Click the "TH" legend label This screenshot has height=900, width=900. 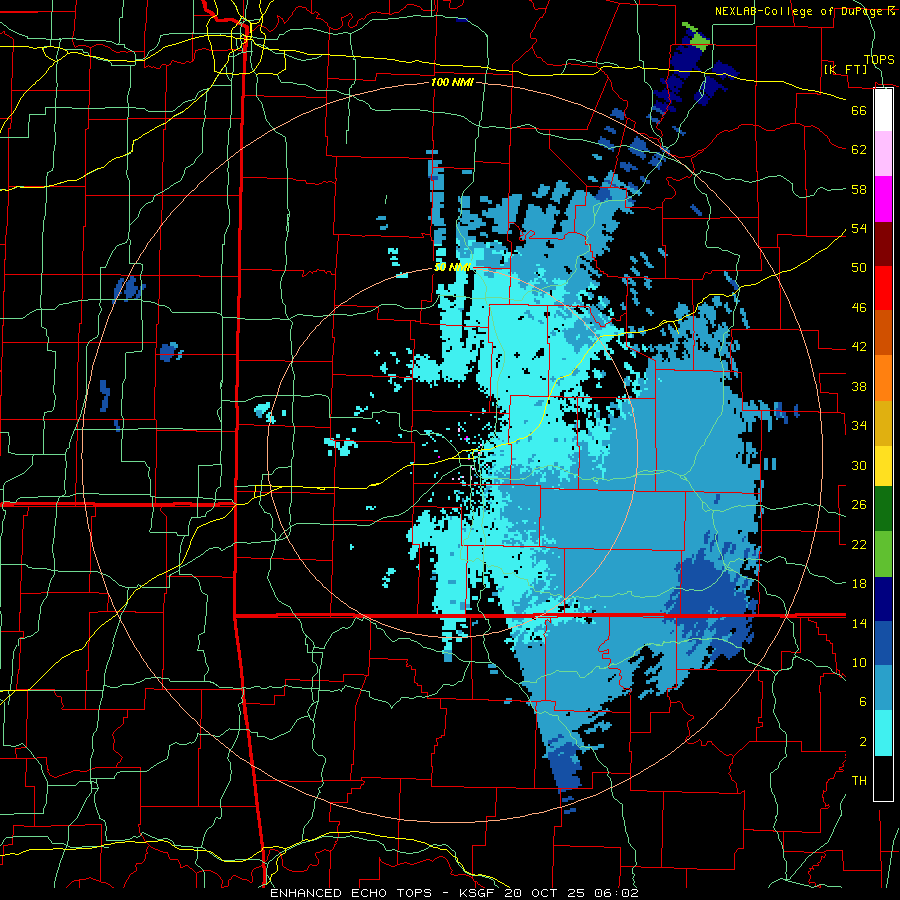point(859,781)
